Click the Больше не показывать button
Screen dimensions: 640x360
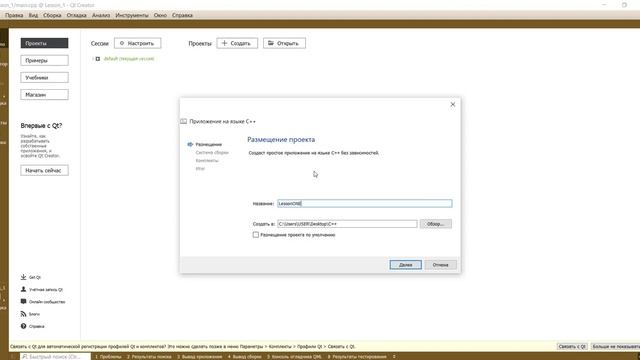[616, 347]
